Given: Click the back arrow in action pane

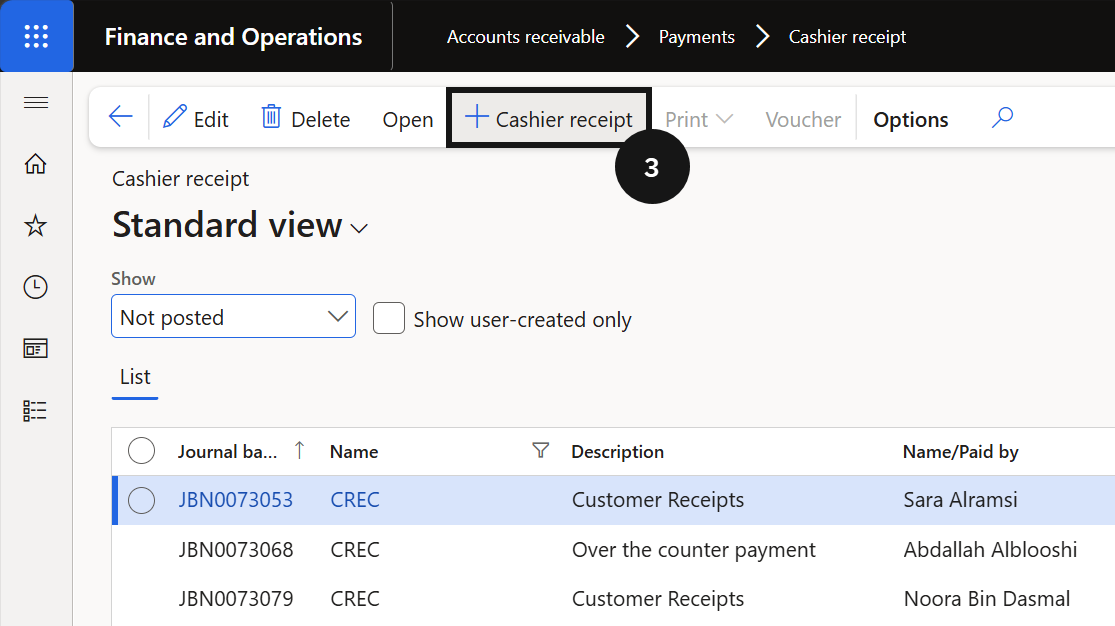Looking at the screenshot, I should coord(120,117).
